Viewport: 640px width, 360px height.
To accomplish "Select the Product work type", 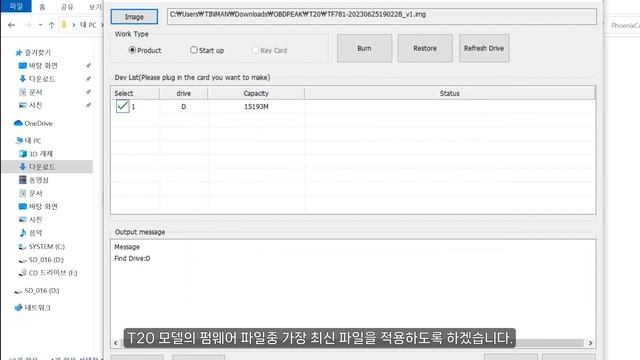I will click(145, 50).
